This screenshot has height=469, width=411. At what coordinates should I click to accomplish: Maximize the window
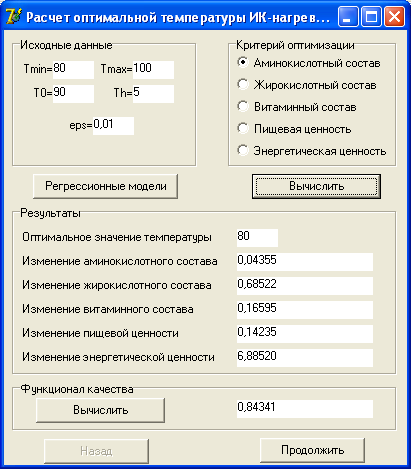(x=371, y=17)
